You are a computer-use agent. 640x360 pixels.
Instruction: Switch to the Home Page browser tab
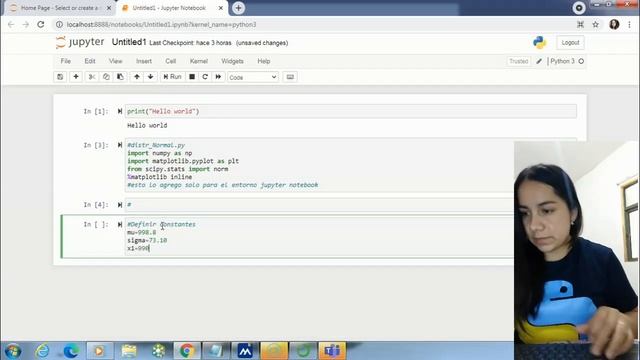59,8
